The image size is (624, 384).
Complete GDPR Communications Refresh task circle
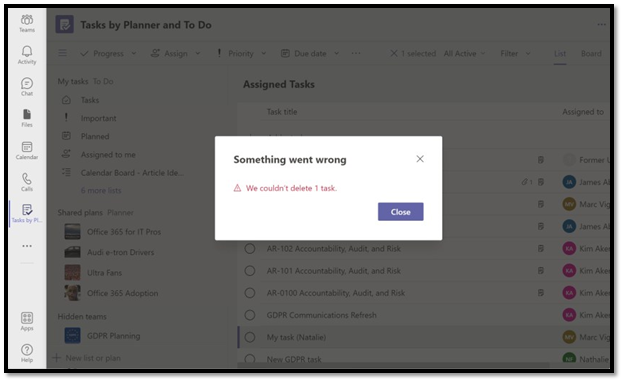click(250, 315)
